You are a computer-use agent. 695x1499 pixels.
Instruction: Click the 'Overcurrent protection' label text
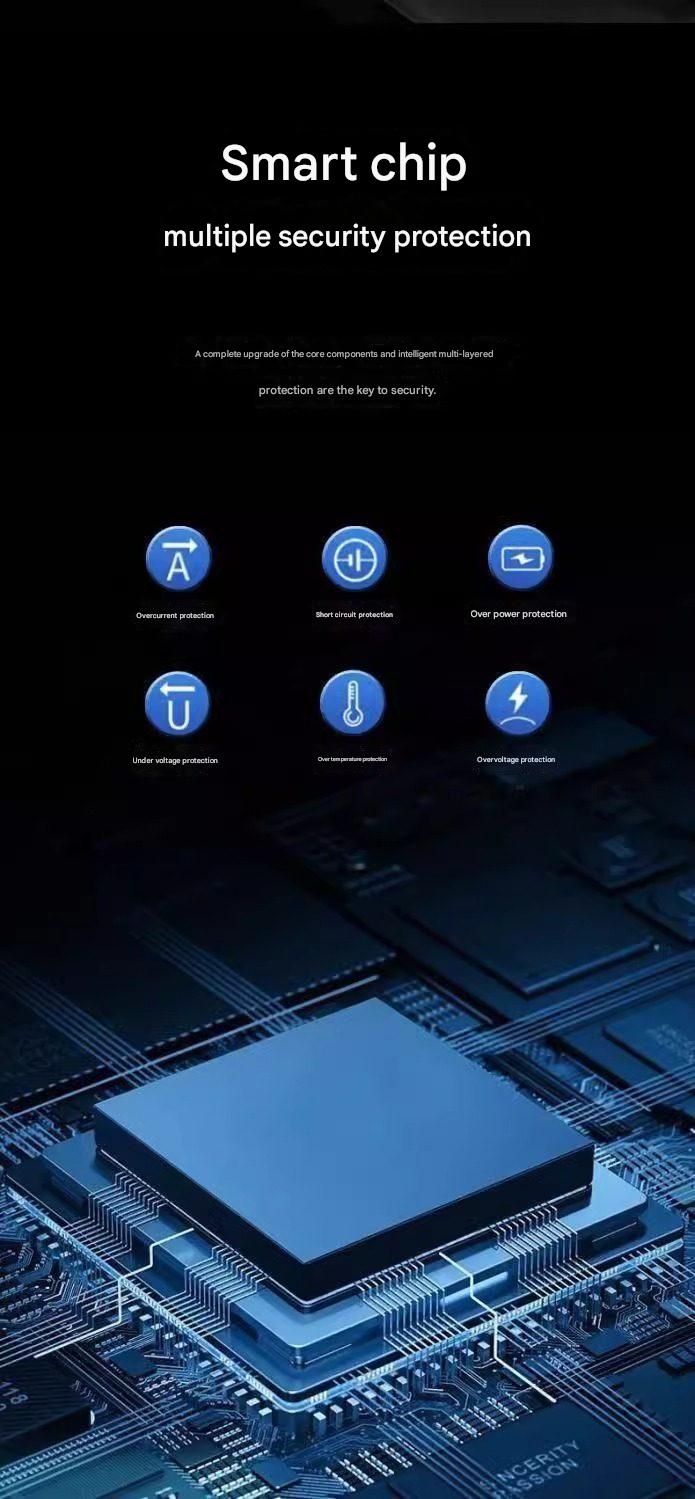point(175,616)
